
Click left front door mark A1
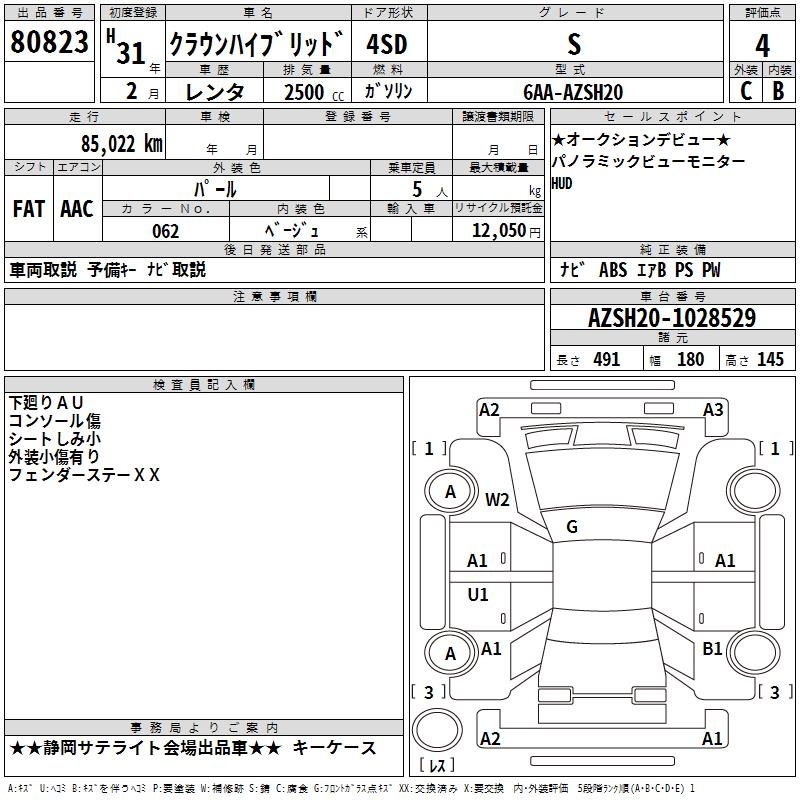tap(477, 561)
